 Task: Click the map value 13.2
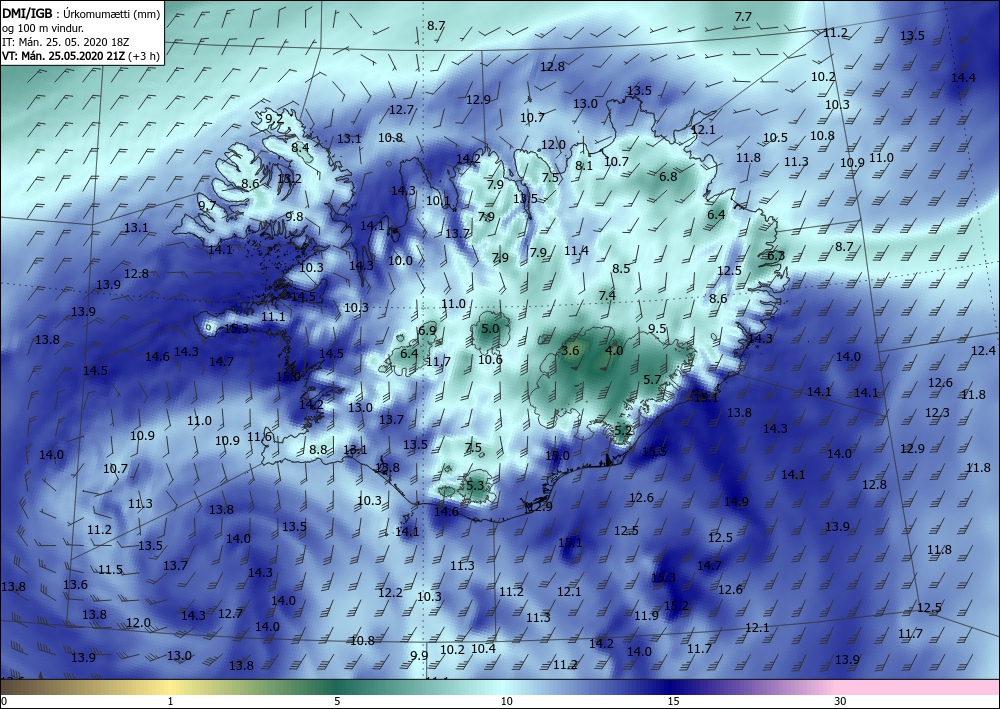pyautogui.click(x=290, y=179)
